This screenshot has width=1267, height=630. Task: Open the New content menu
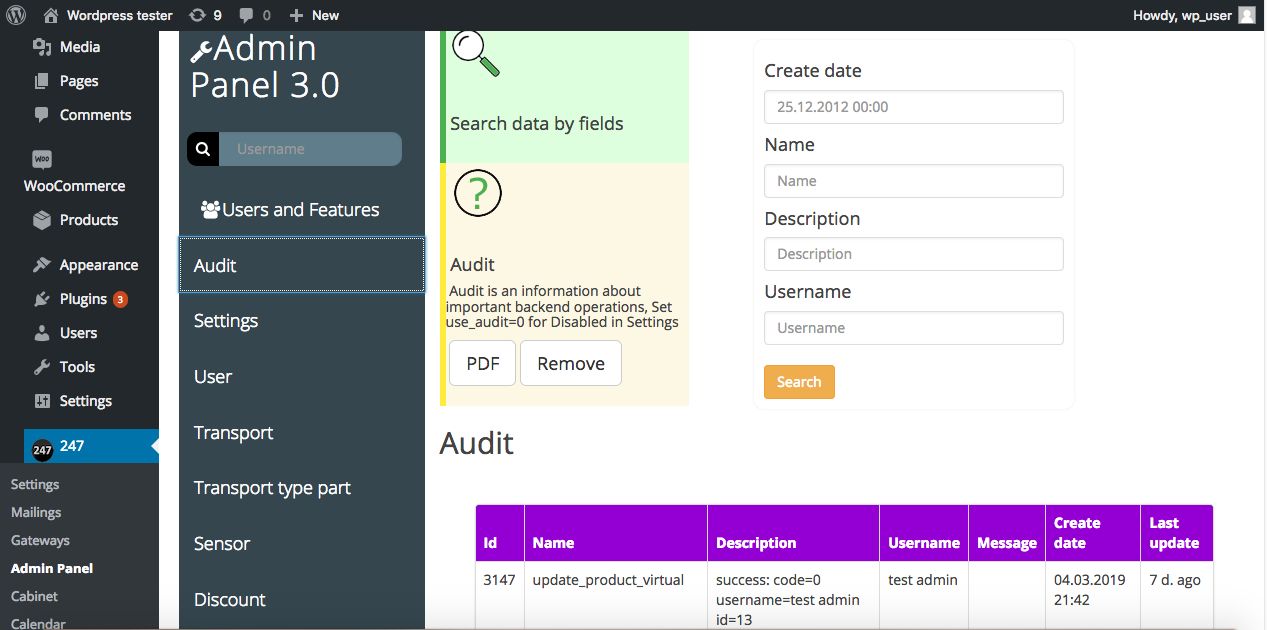point(314,15)
